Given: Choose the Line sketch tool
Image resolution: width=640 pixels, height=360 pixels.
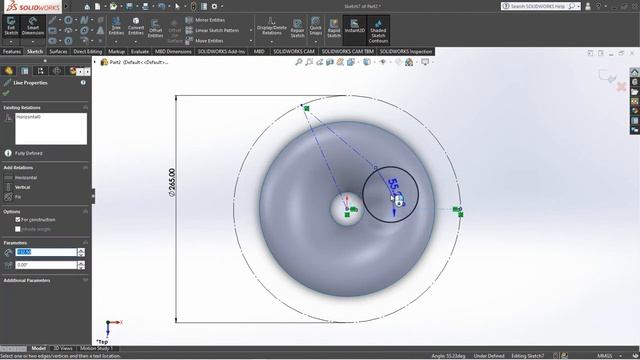Looking at the screenshot, I should pos(53,20).
